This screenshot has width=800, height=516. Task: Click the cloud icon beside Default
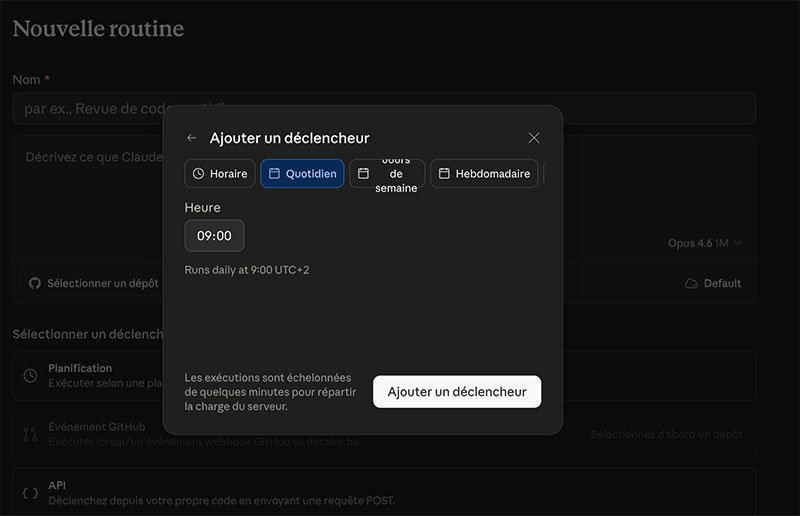(691, 283)
